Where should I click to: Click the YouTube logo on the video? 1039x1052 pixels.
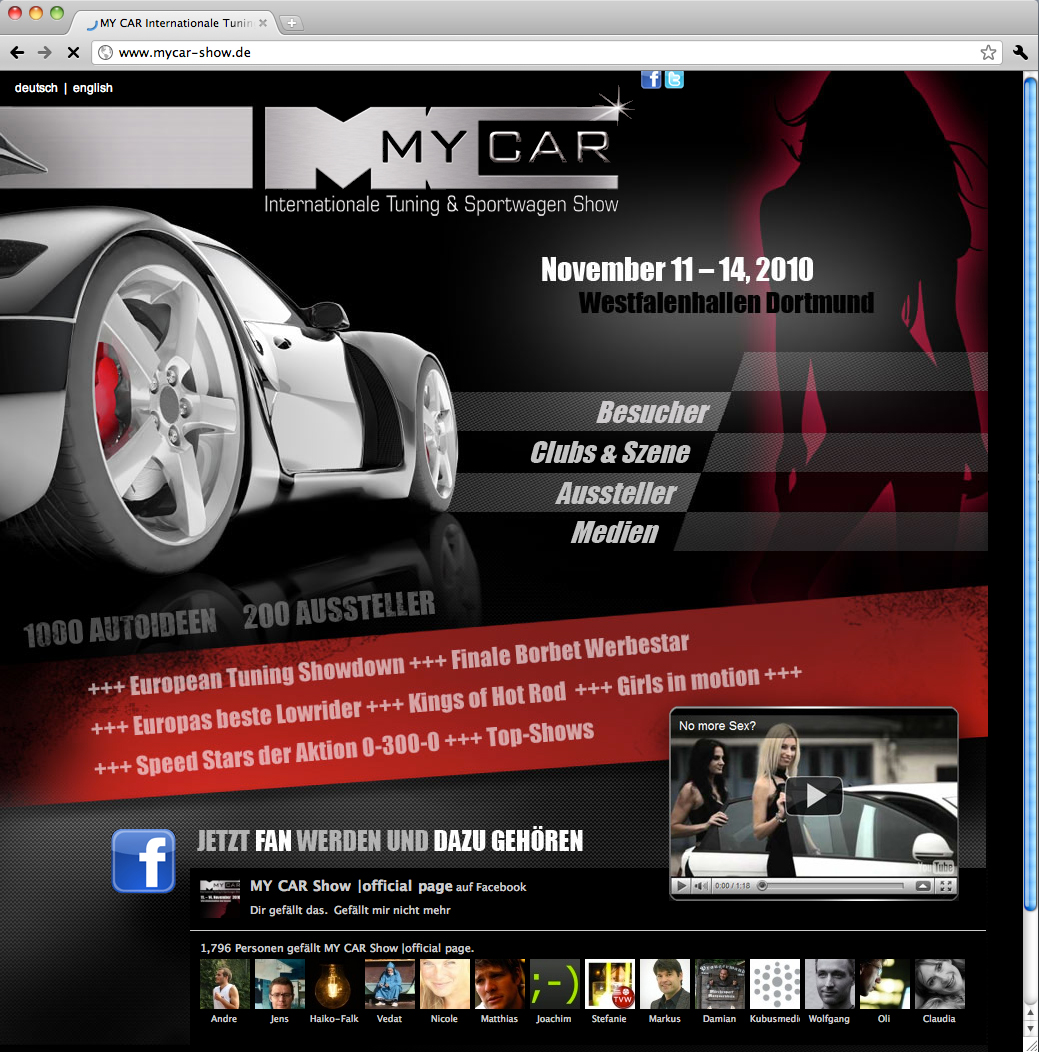pos(935,866)
